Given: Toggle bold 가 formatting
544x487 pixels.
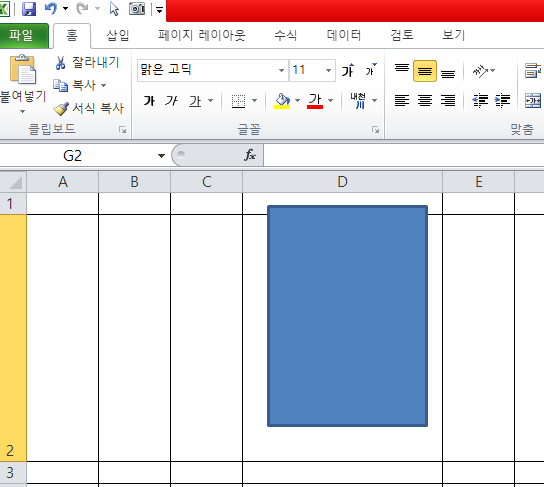Looking at the screenshot, I should [149, 101].
